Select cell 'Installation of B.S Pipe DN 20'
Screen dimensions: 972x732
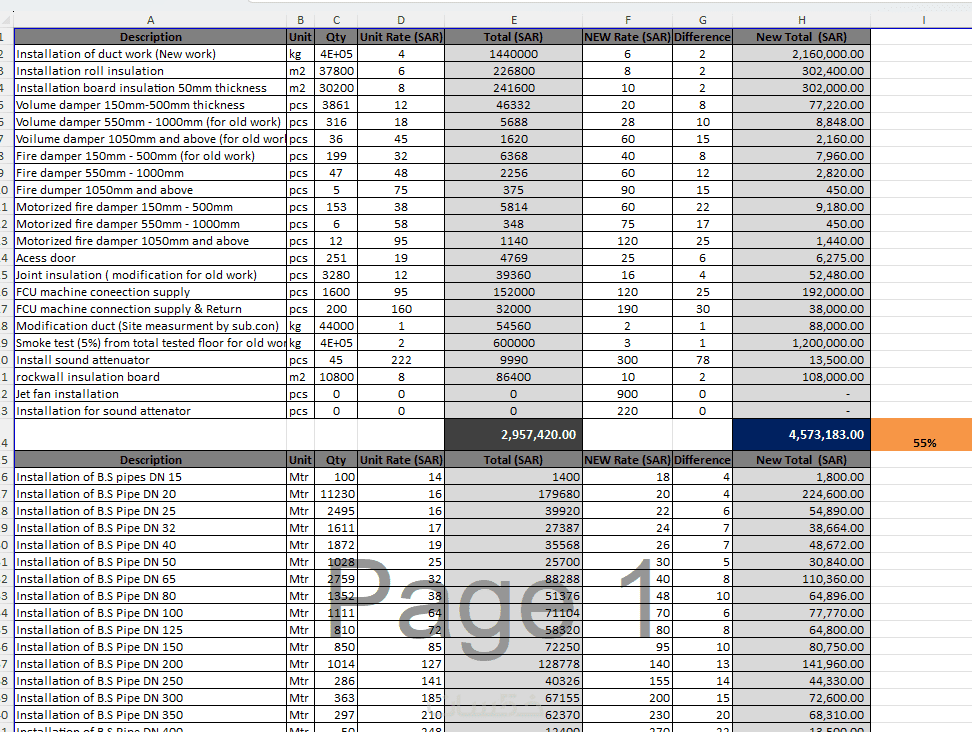[151, 494]
